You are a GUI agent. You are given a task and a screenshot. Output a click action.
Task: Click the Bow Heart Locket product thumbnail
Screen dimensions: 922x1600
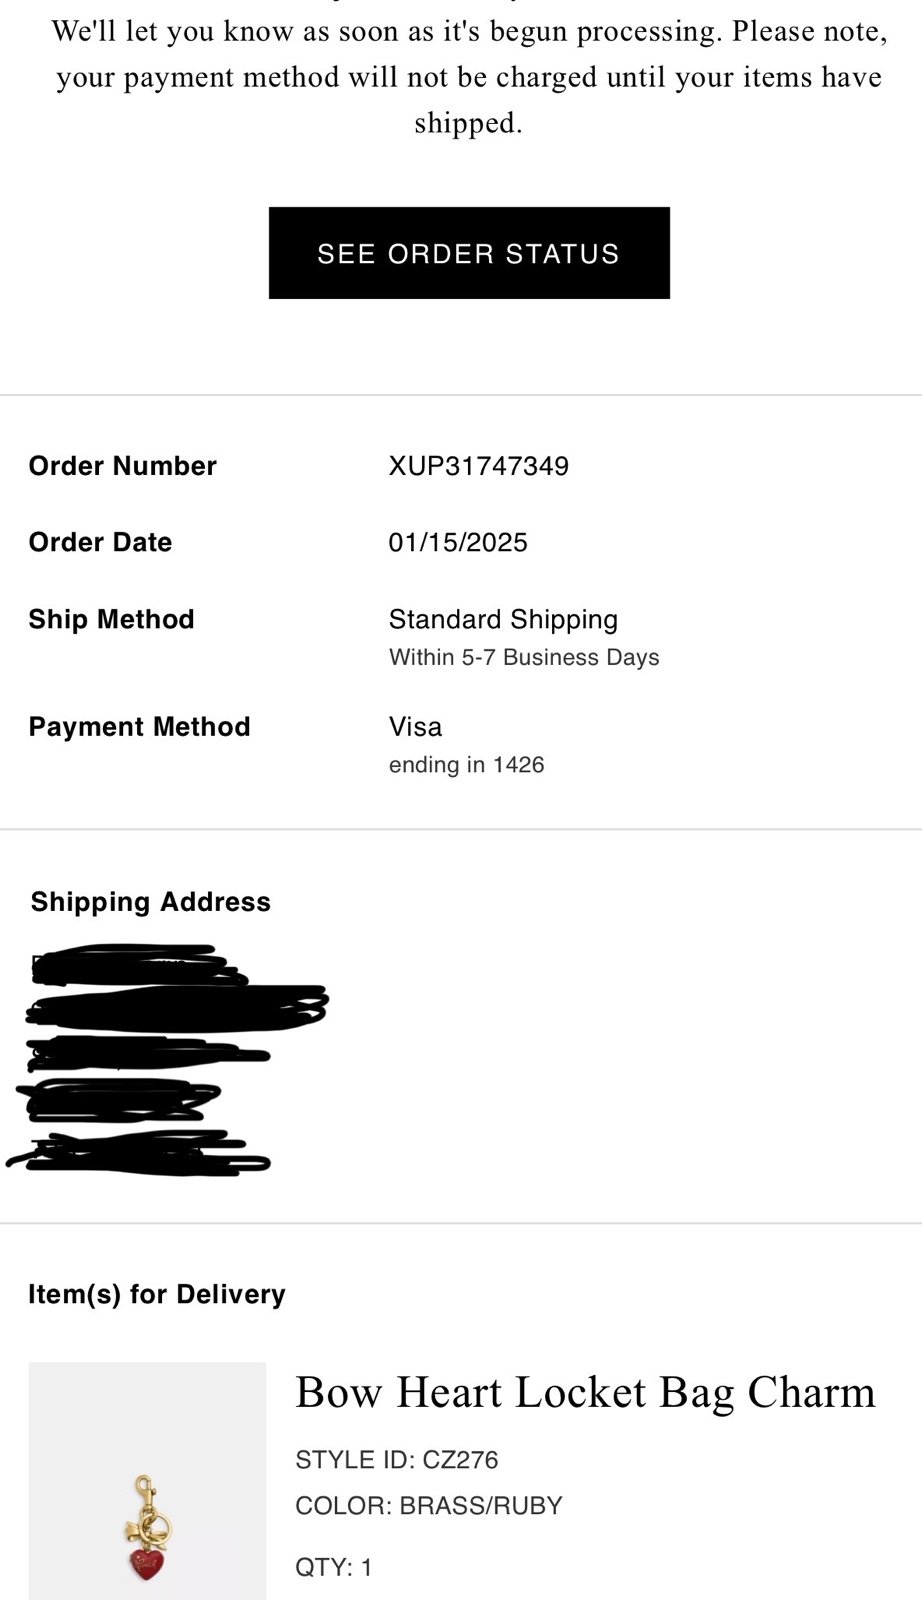pyautogui.click(x=148, y=1481)
